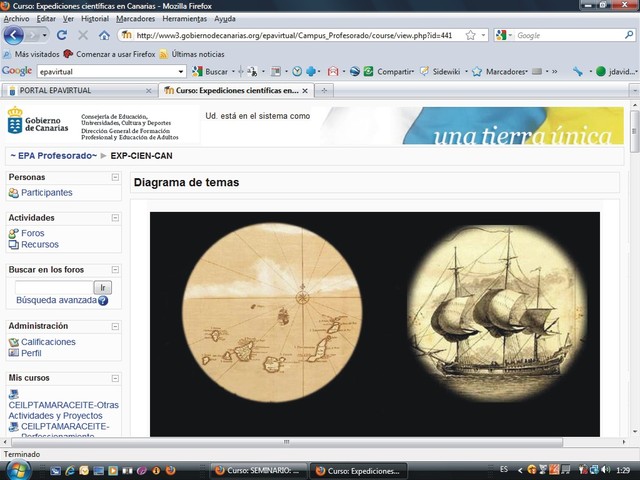The width and height of the screenshot is (640, 480).
Task: Go to the Firefox home page icon
Action: (x=104, y=36)
